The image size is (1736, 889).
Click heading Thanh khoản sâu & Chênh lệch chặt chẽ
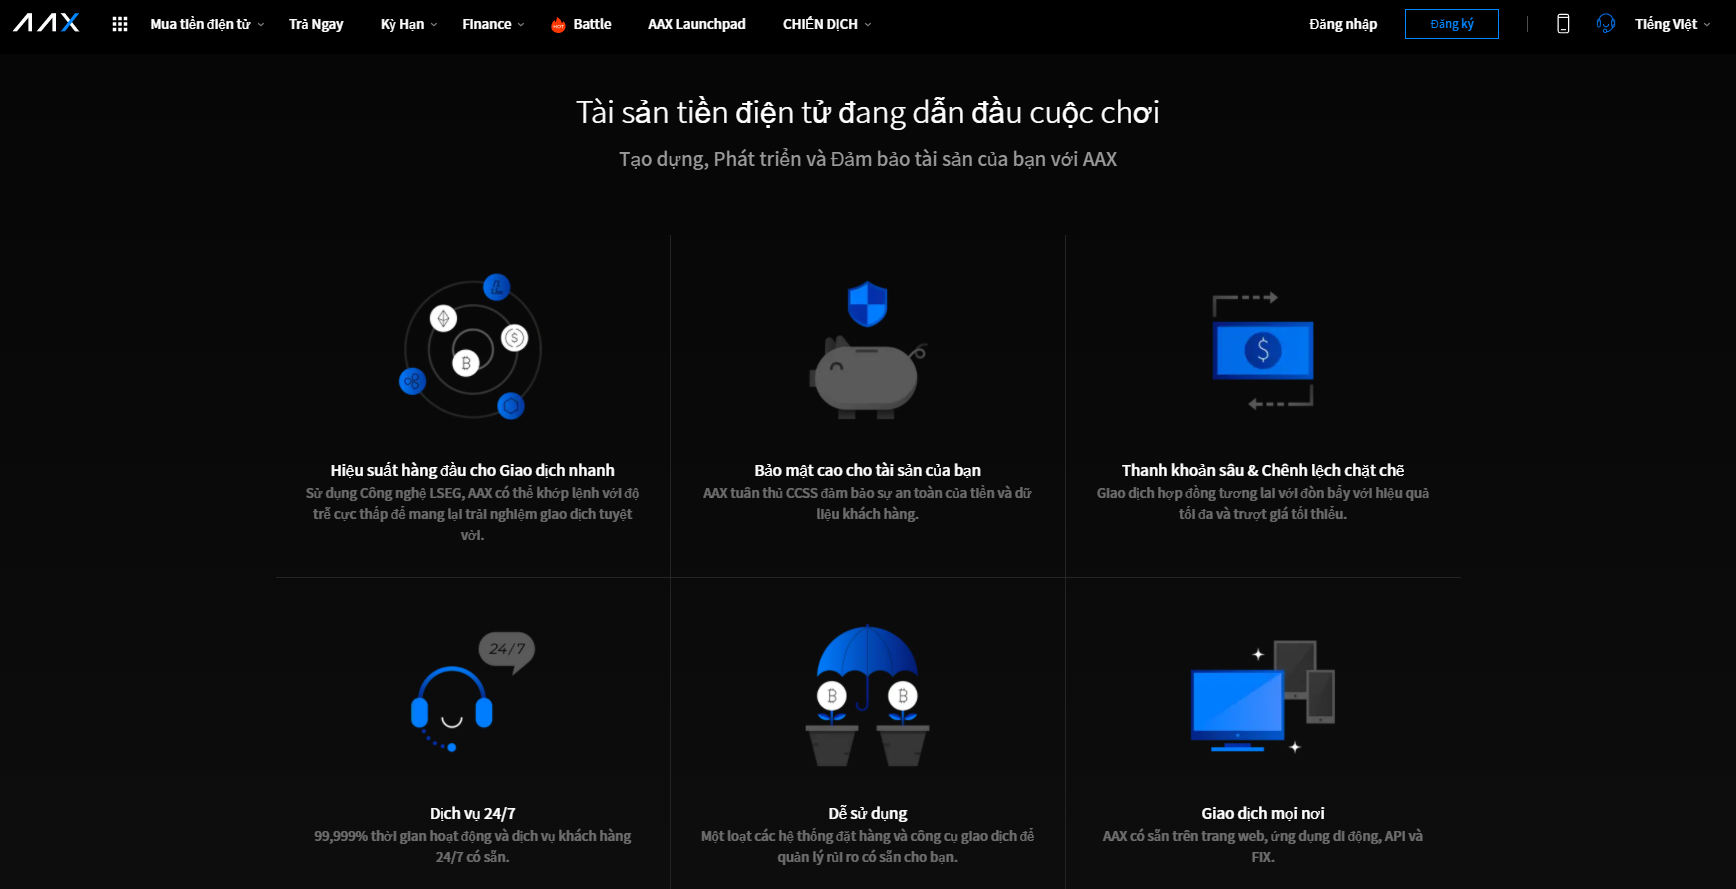[x=1263, y=470]
